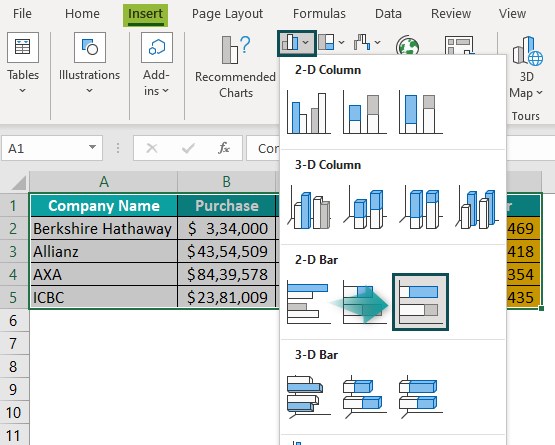Click the cell ending in 469

pos(523,229)
